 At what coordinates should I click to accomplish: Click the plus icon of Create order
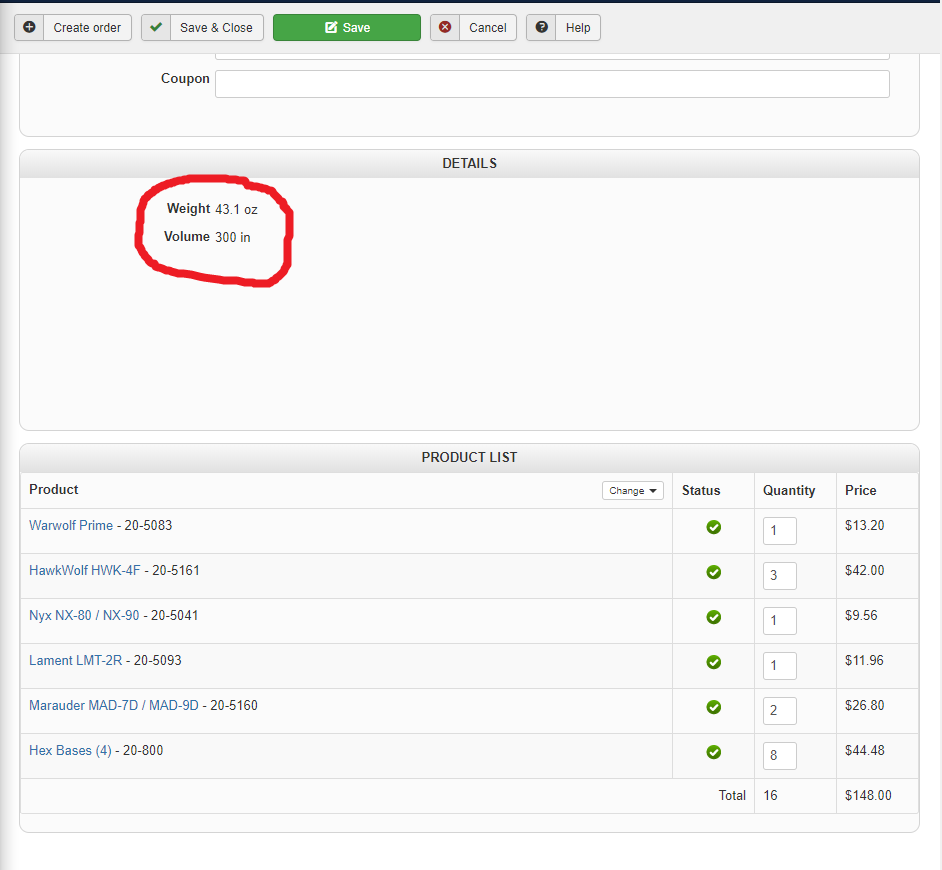click(x=29, y=27)
